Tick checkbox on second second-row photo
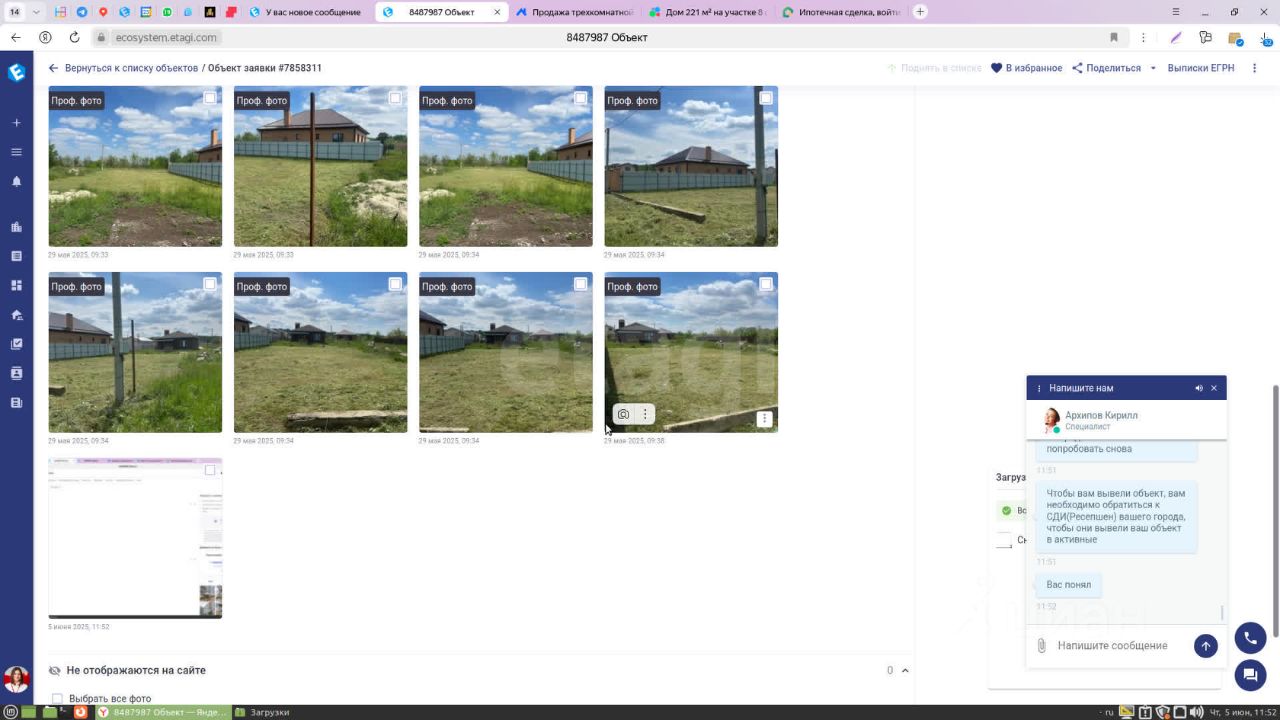Viewport: 1280px width, 720px height. pos(395,284)
